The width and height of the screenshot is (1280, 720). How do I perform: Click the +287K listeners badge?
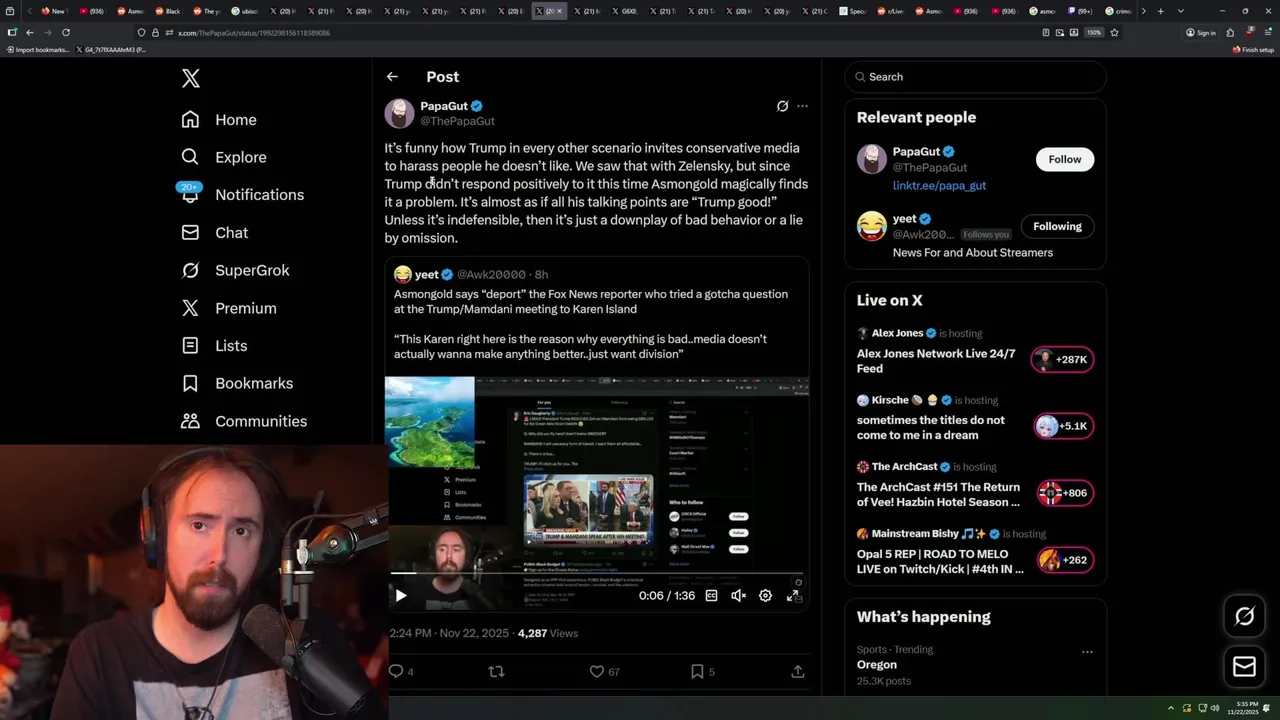tap(1063, 360)
